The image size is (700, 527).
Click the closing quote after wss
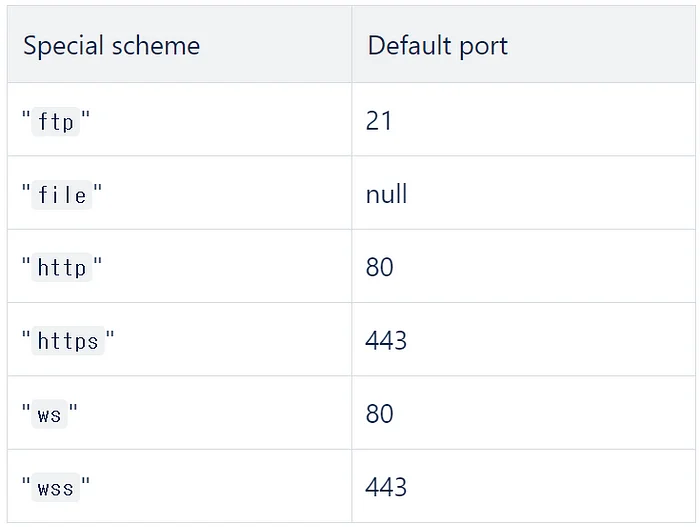pos(86,484)
